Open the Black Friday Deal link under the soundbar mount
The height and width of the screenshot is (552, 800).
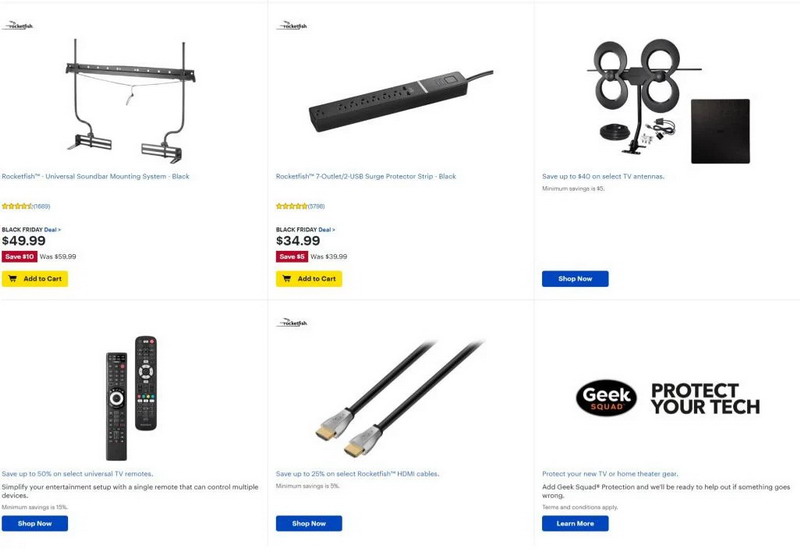pos(52,230)
